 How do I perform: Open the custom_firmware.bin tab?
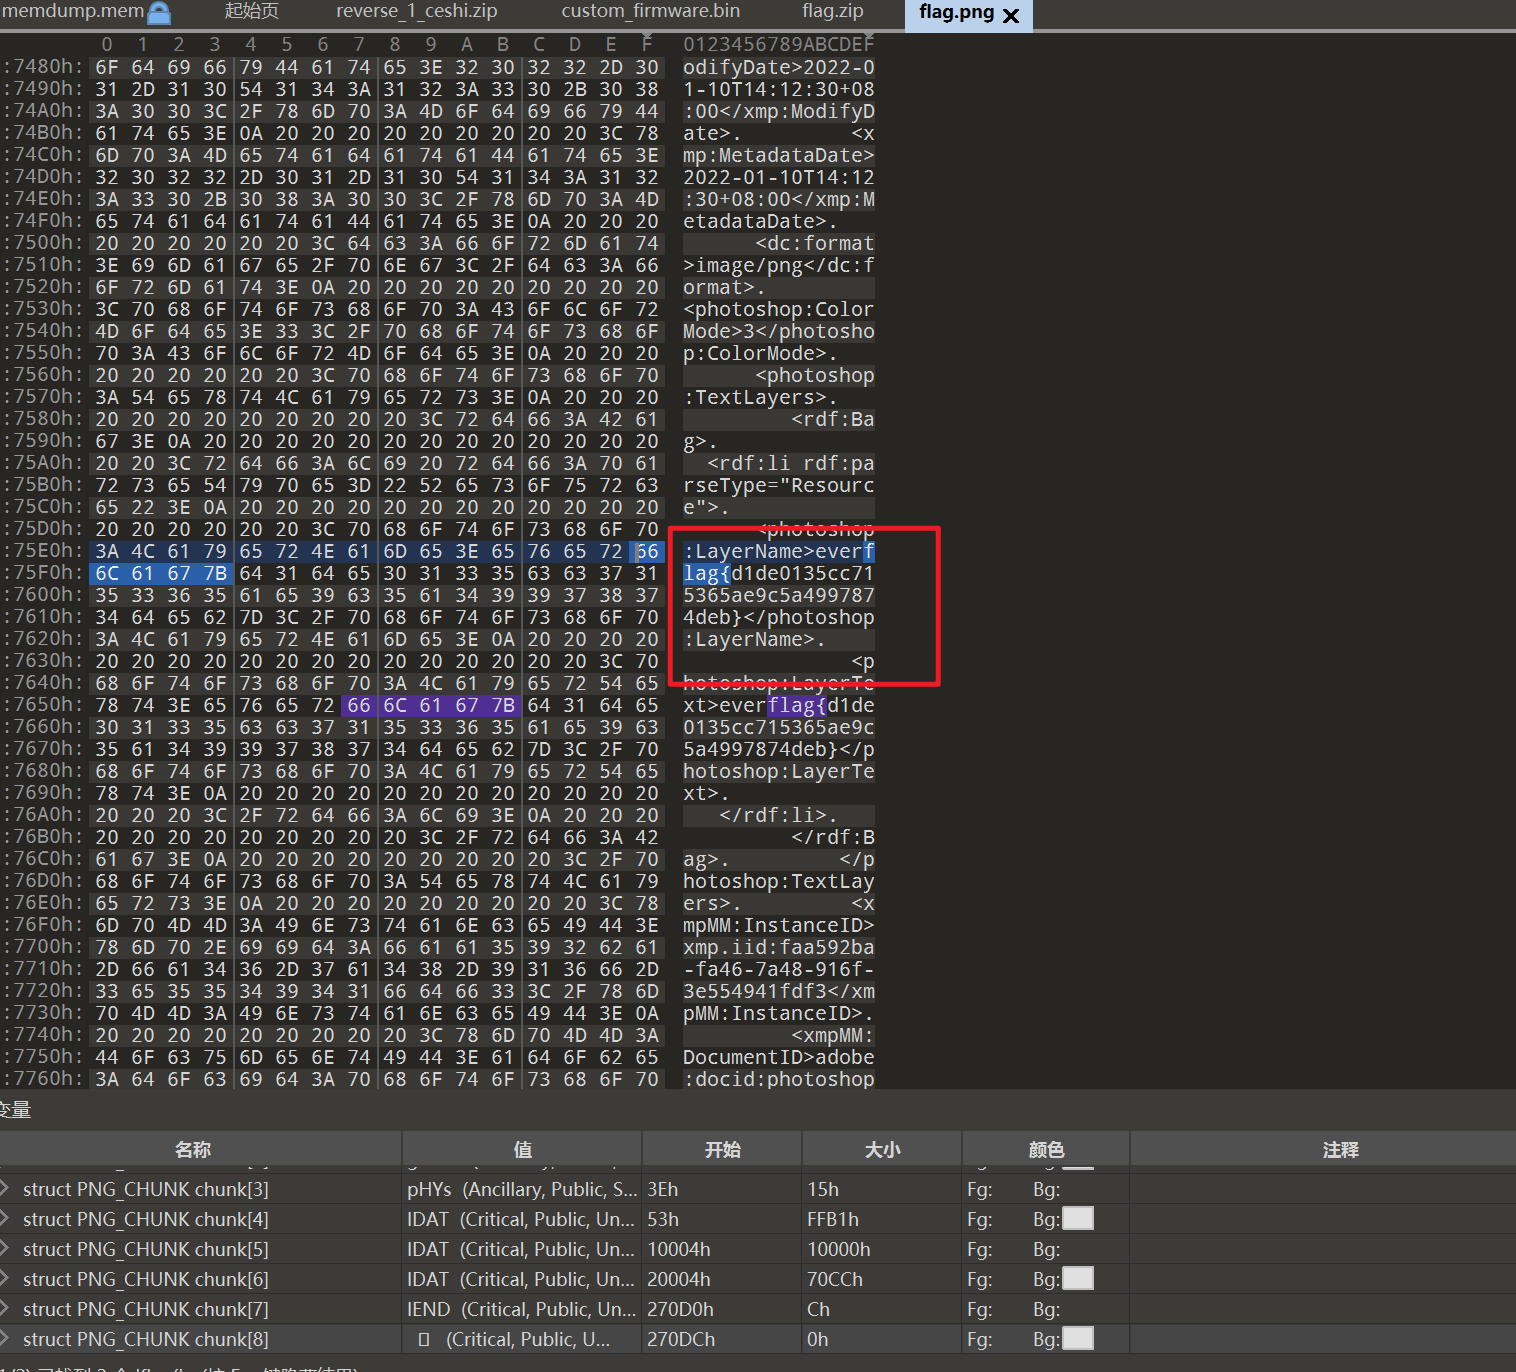click(650, 12)
